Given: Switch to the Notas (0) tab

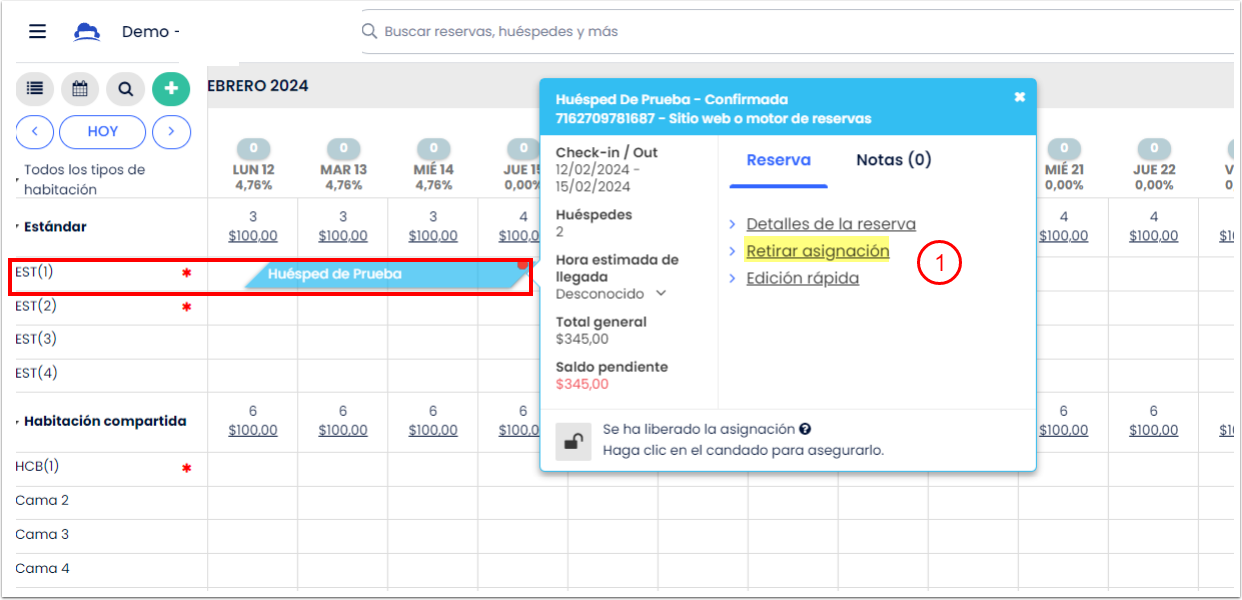Looking at the screenshot, I should [893, 158].
